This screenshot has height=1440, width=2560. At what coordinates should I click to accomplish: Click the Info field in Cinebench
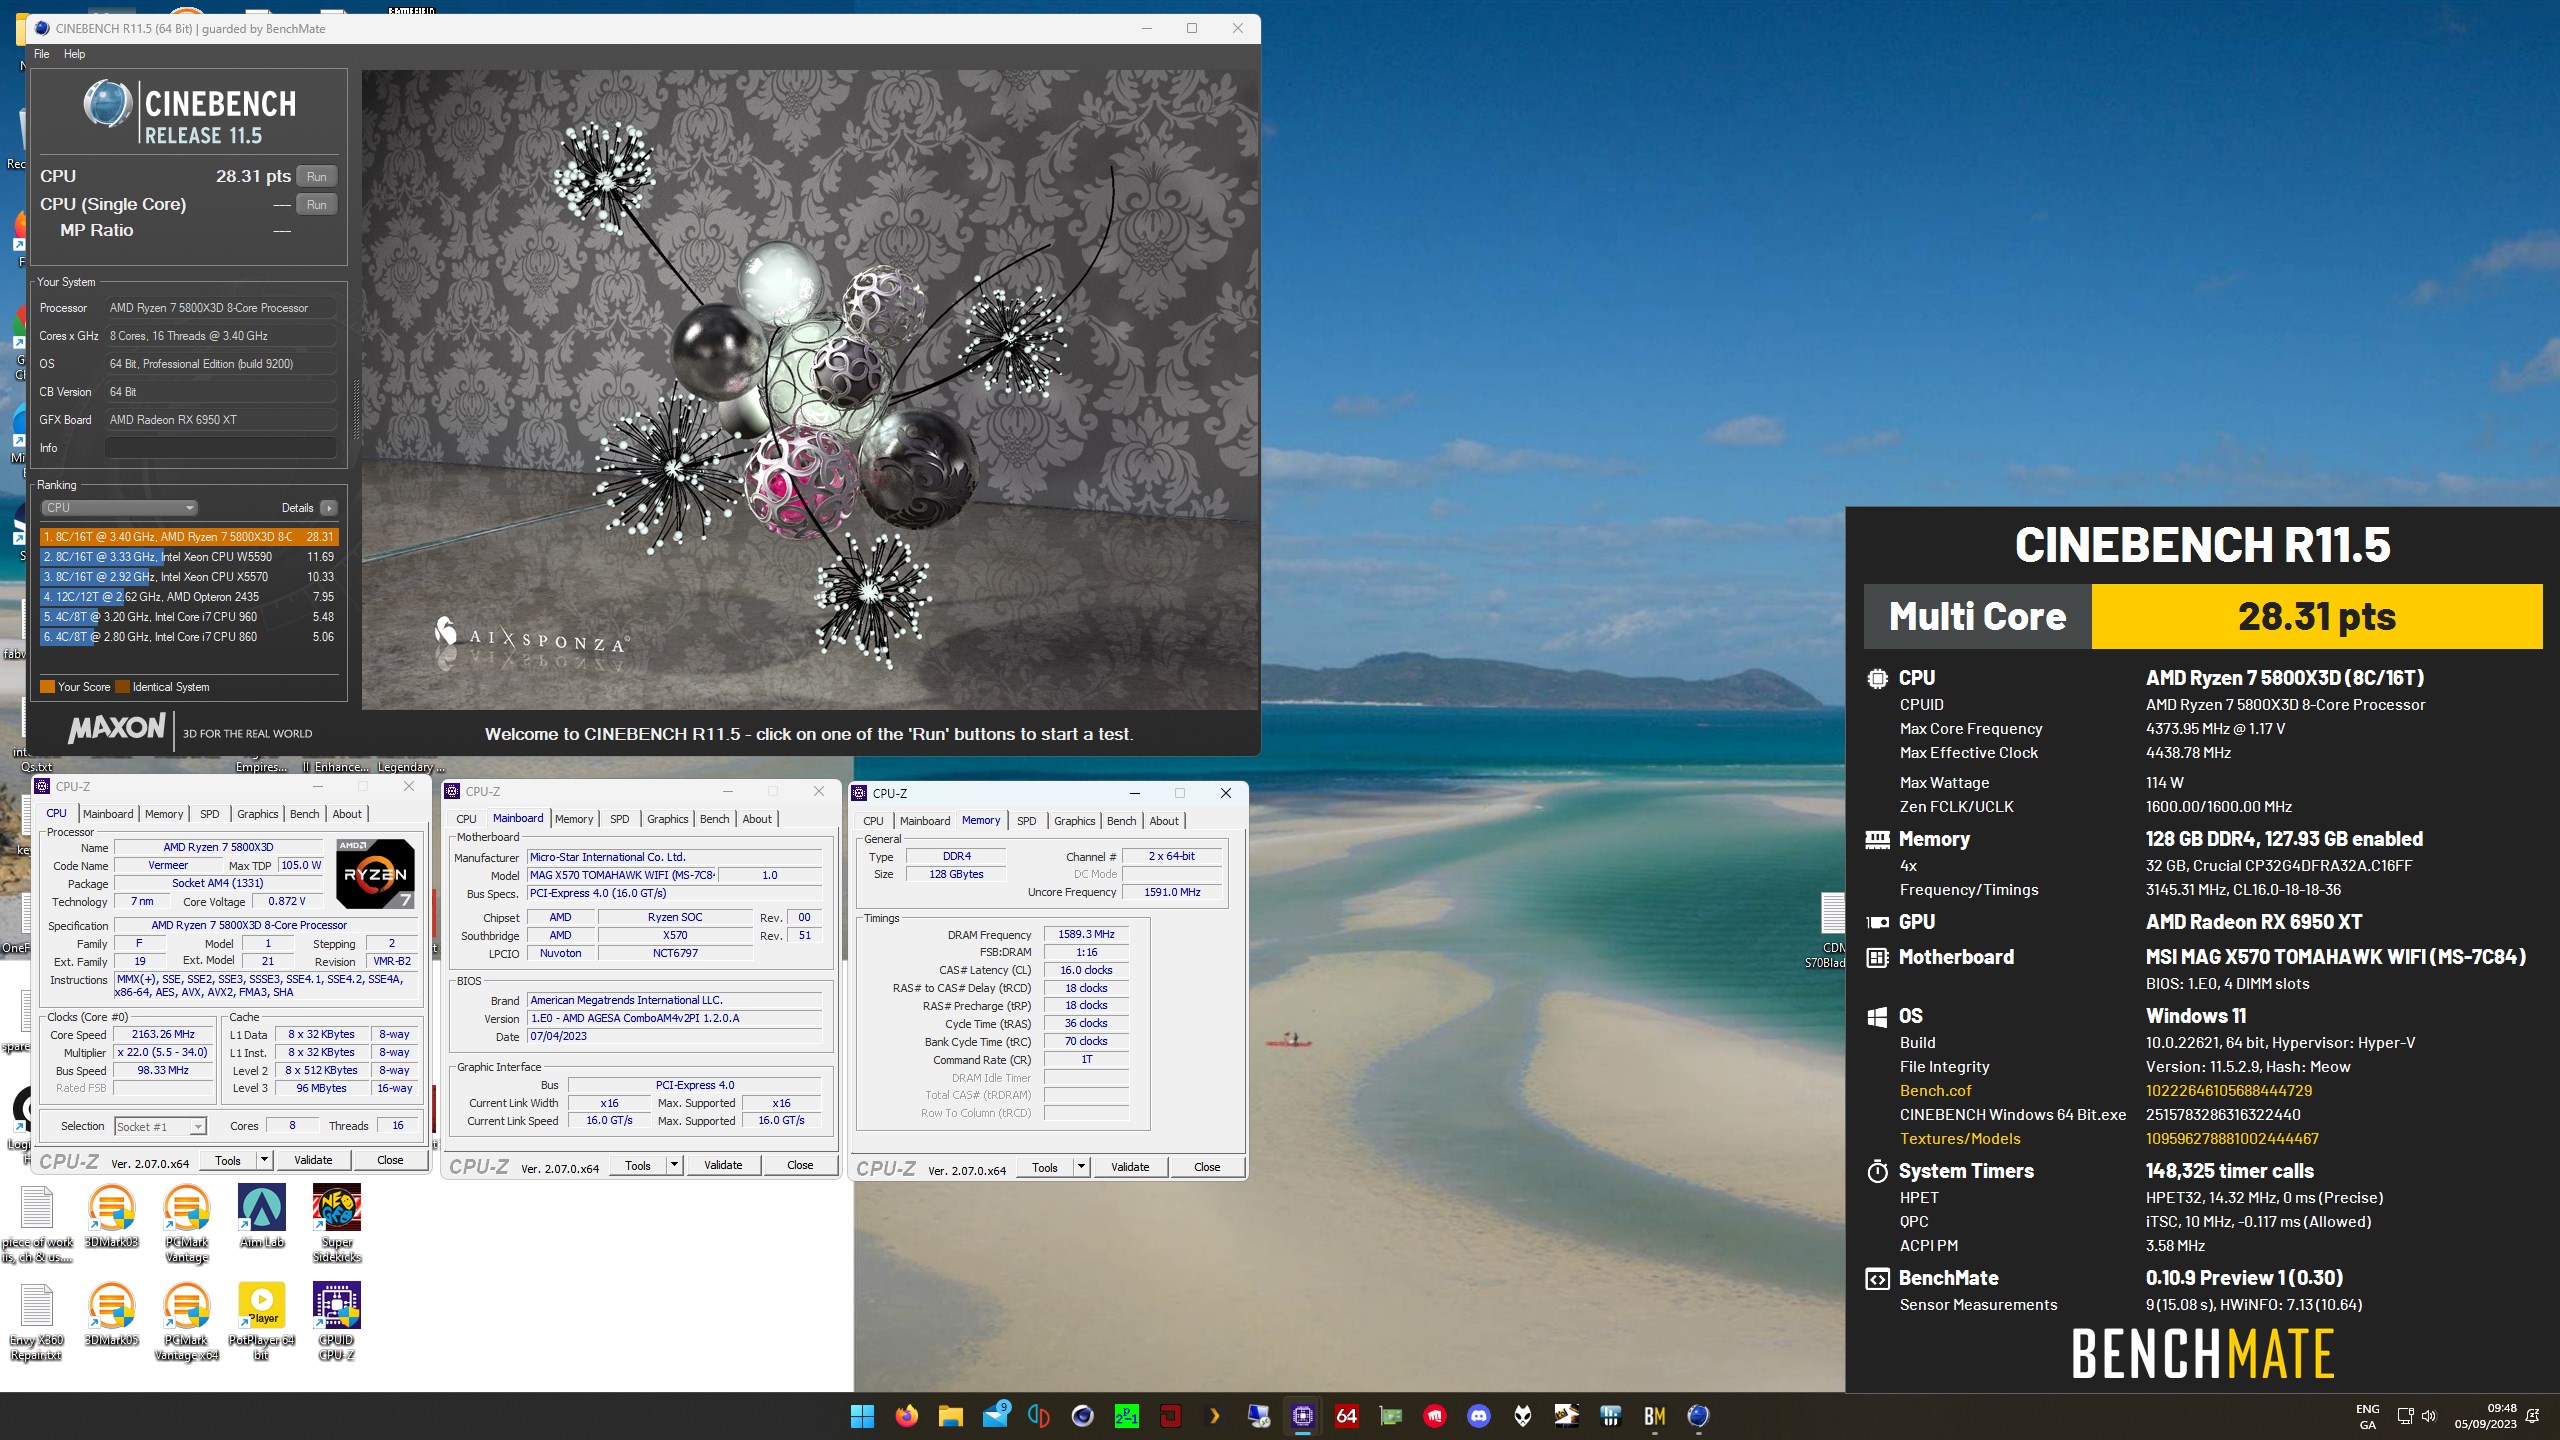tap(221, 448)
